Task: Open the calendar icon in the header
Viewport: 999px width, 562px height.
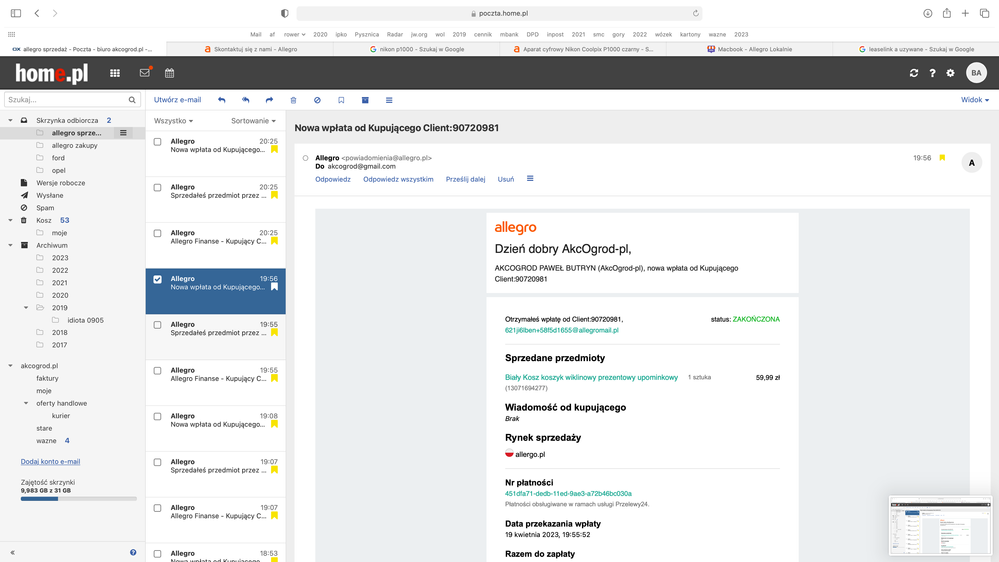Action: [170, 73]
